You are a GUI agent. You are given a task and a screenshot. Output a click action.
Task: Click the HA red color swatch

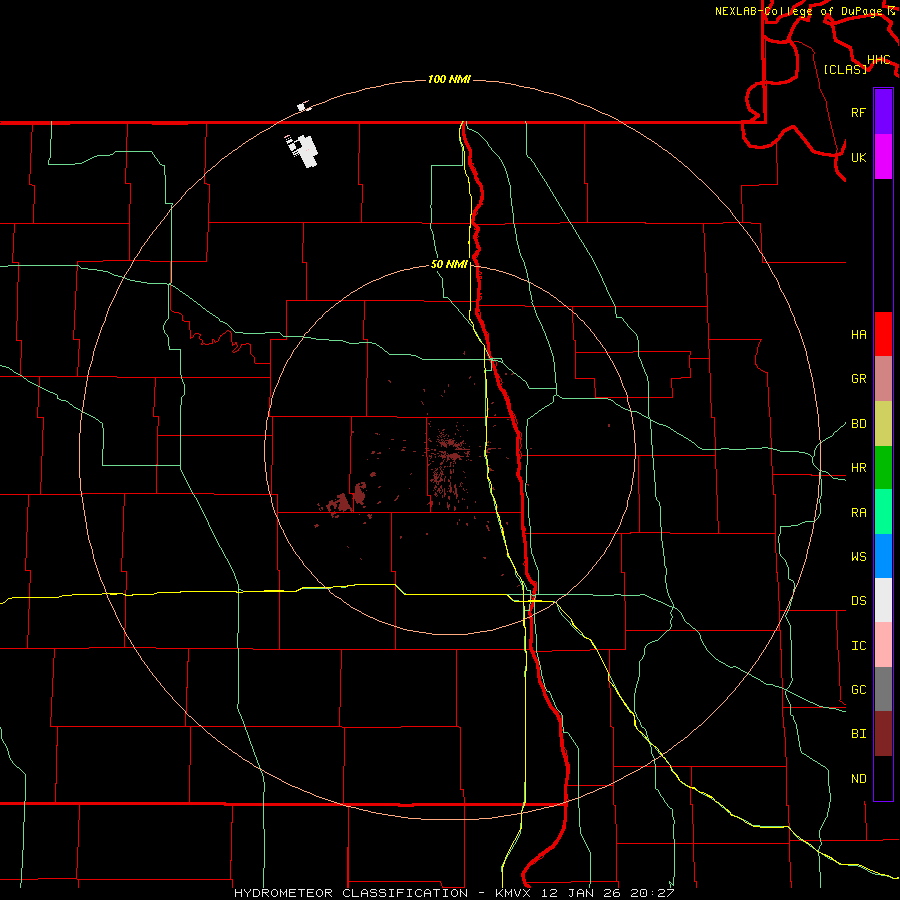pos(883,334)
